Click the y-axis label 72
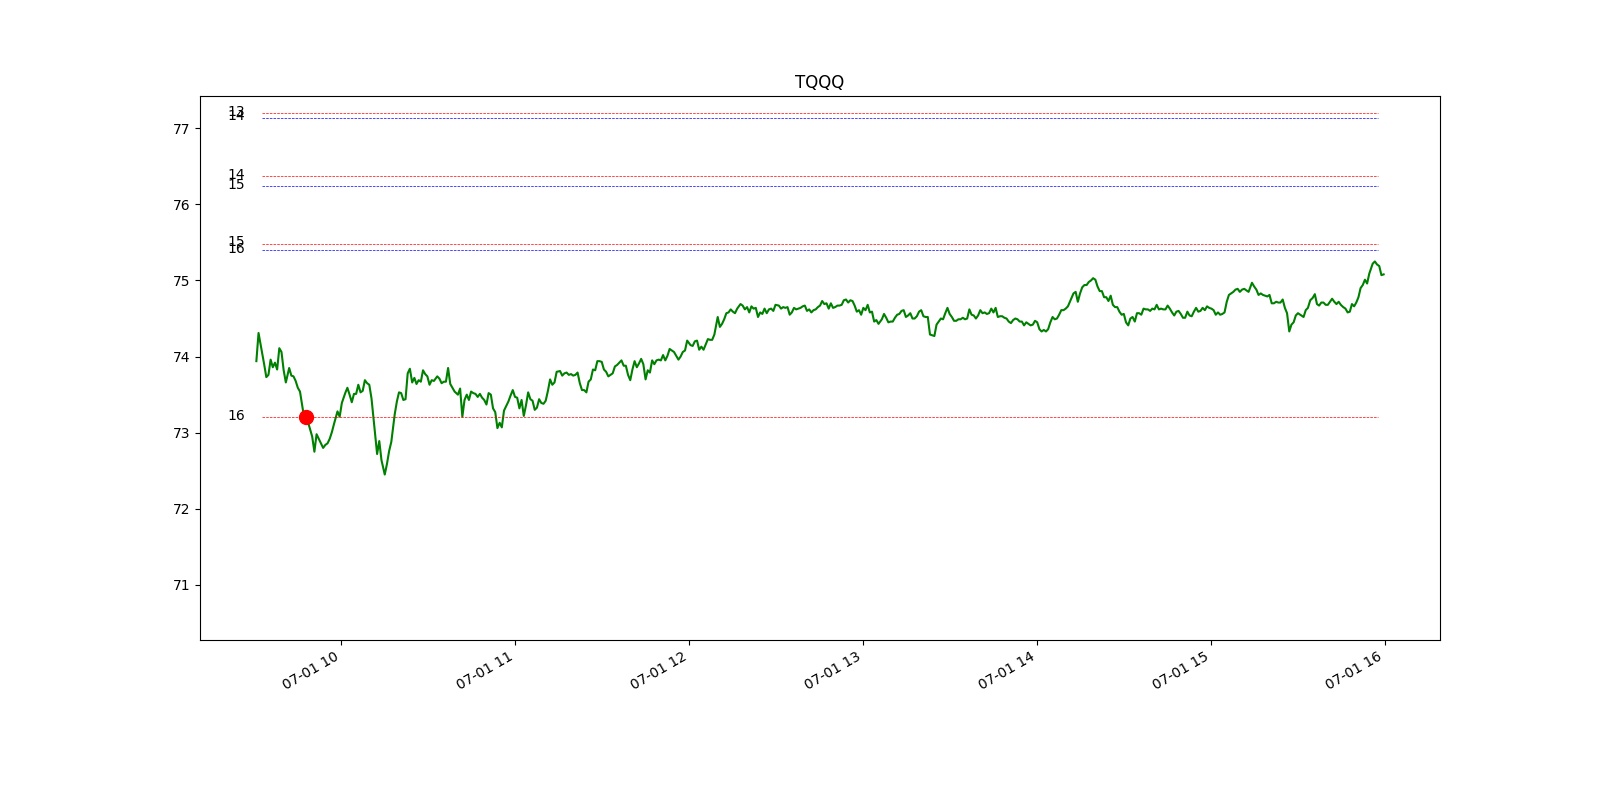The width and height of the screenshot is (1600, 800). 180,509
